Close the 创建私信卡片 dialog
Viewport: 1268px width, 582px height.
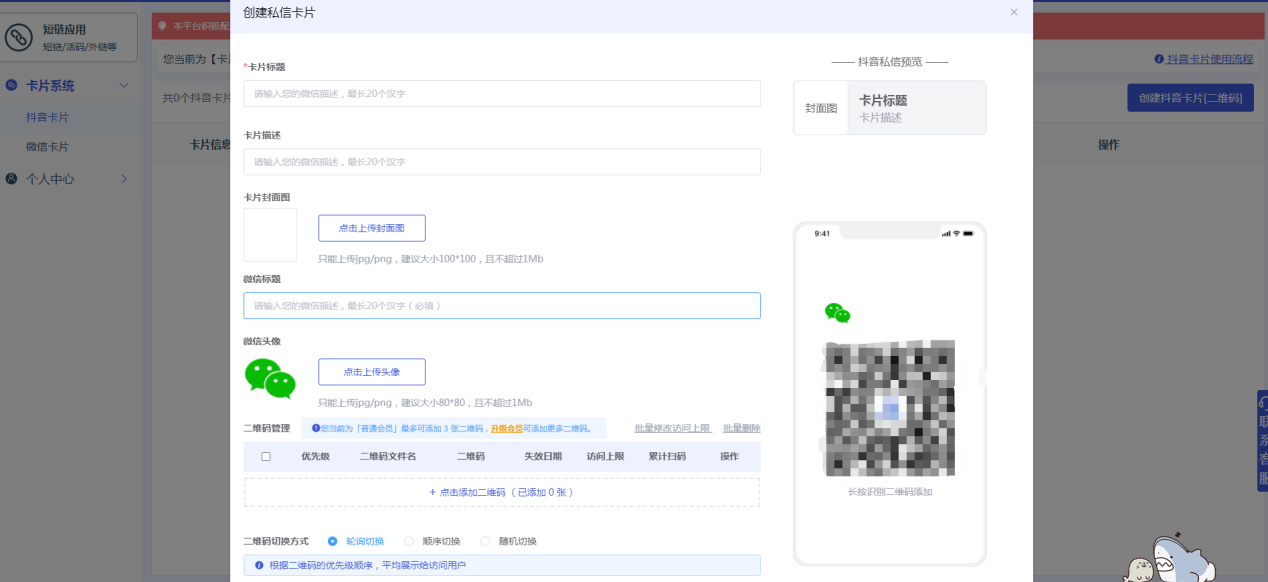[x=1013, y=12]
